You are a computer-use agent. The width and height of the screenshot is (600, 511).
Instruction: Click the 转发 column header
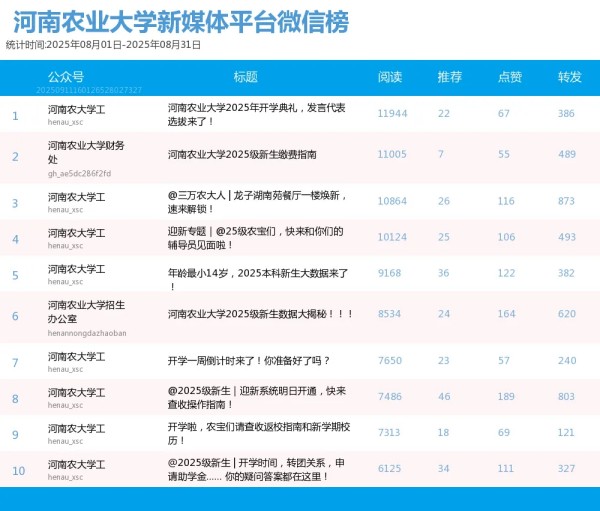click(x=570, y=77)
